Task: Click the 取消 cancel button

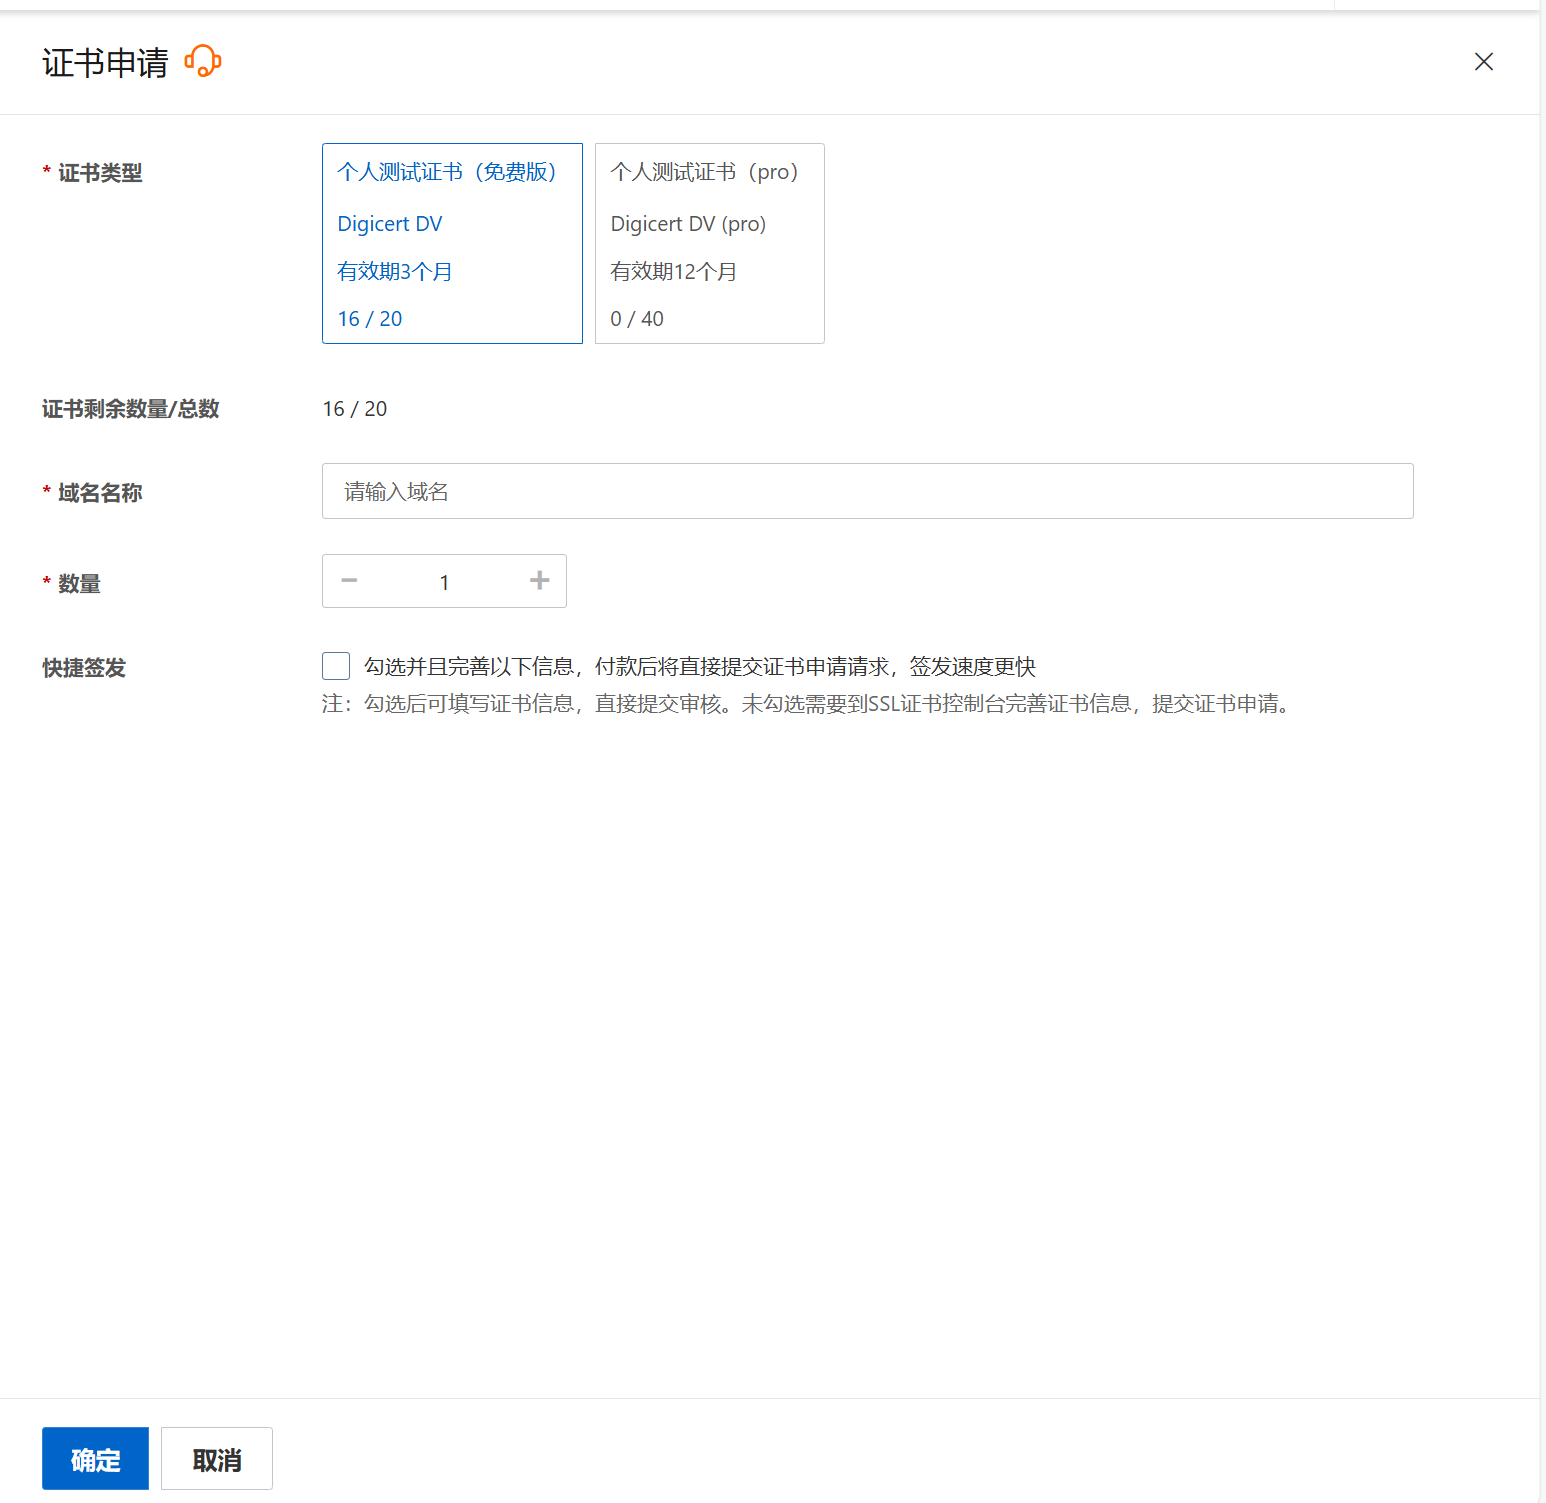Action: point(217,1459)
